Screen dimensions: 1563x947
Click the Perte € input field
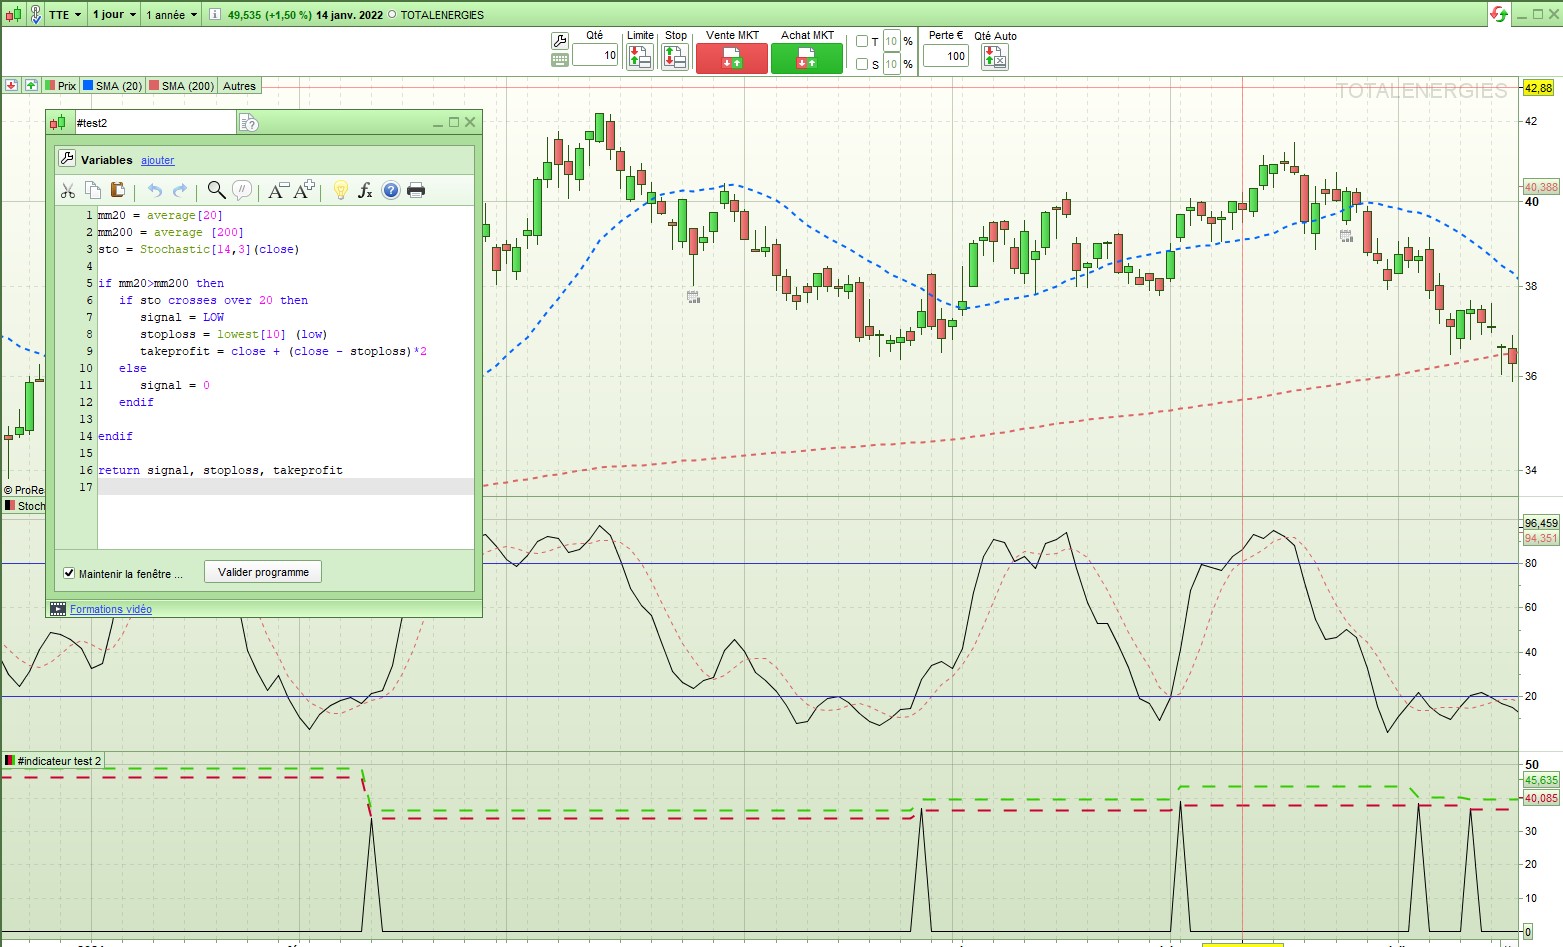[x=945, y=56]
